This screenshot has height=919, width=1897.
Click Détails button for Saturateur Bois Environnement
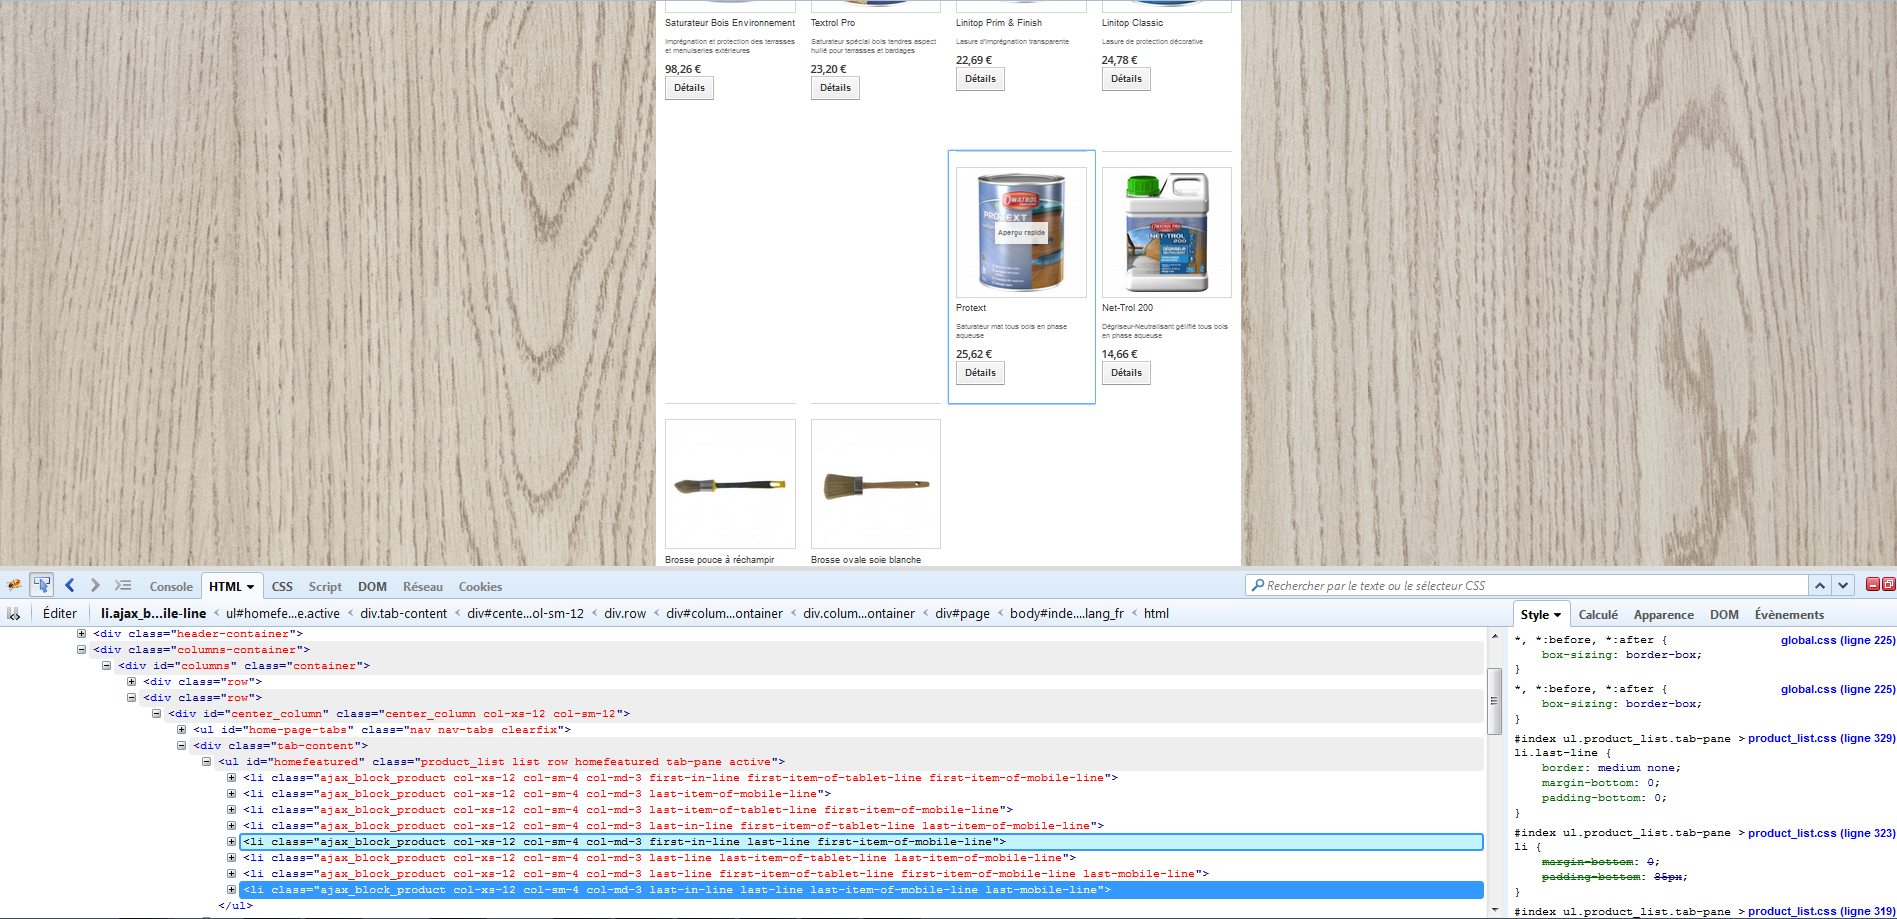coord(689,88)
